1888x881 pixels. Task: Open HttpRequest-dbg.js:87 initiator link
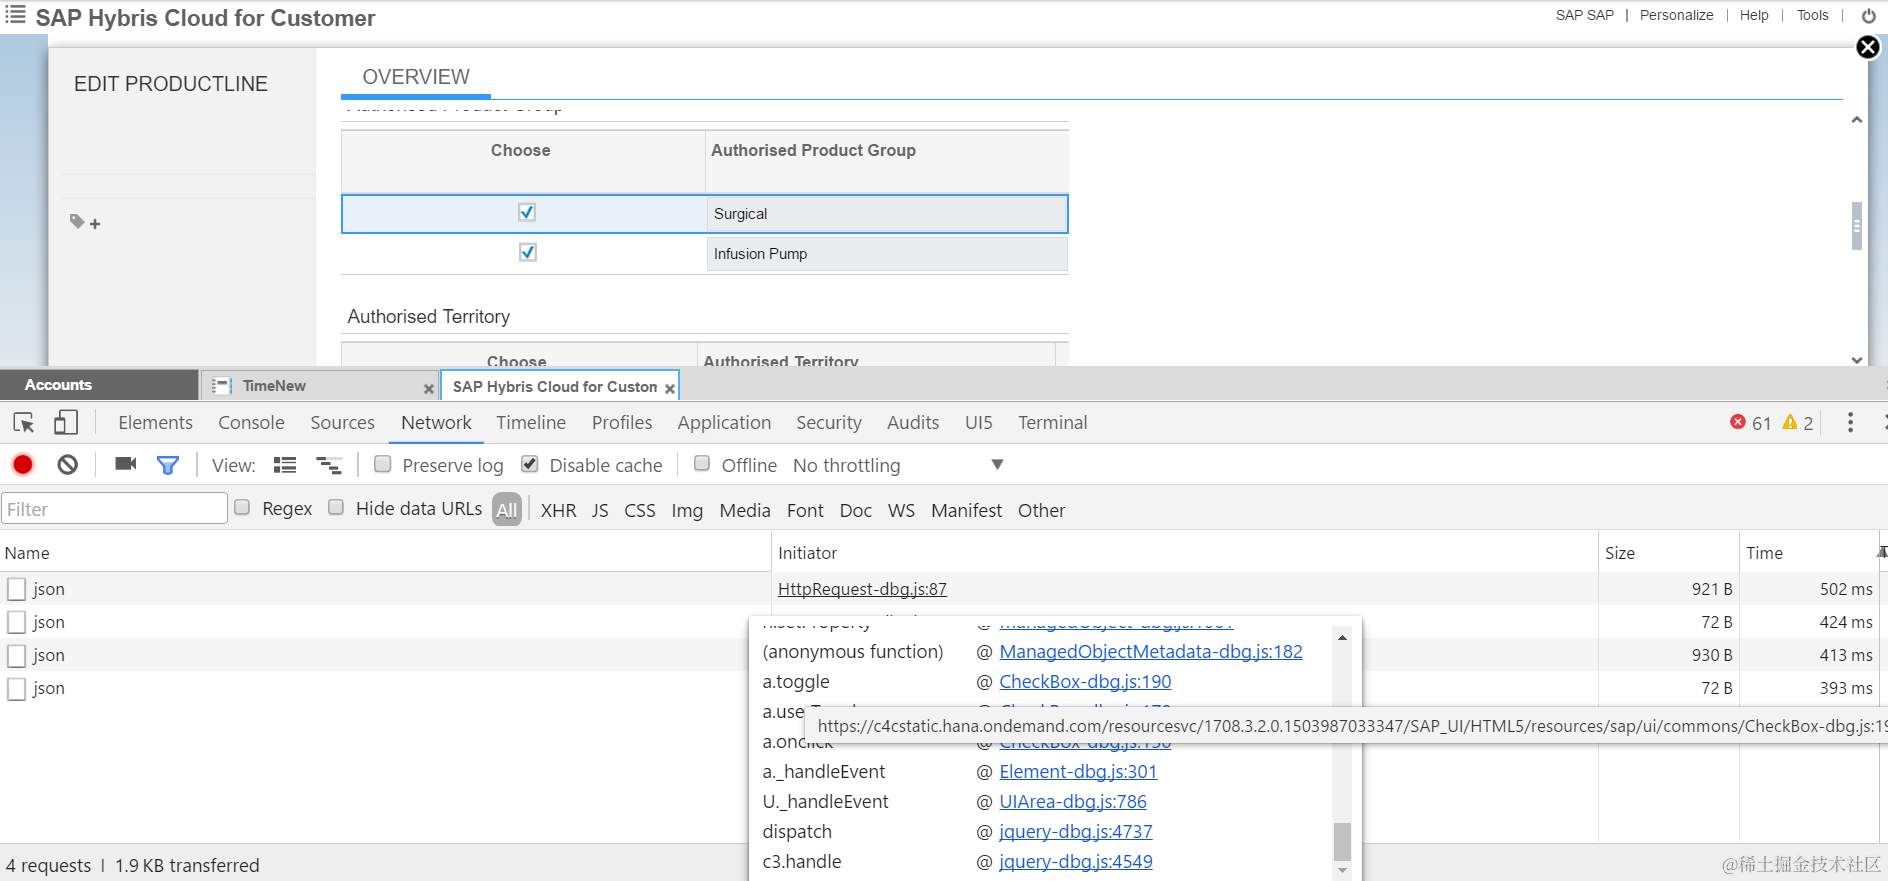[862, 589]
